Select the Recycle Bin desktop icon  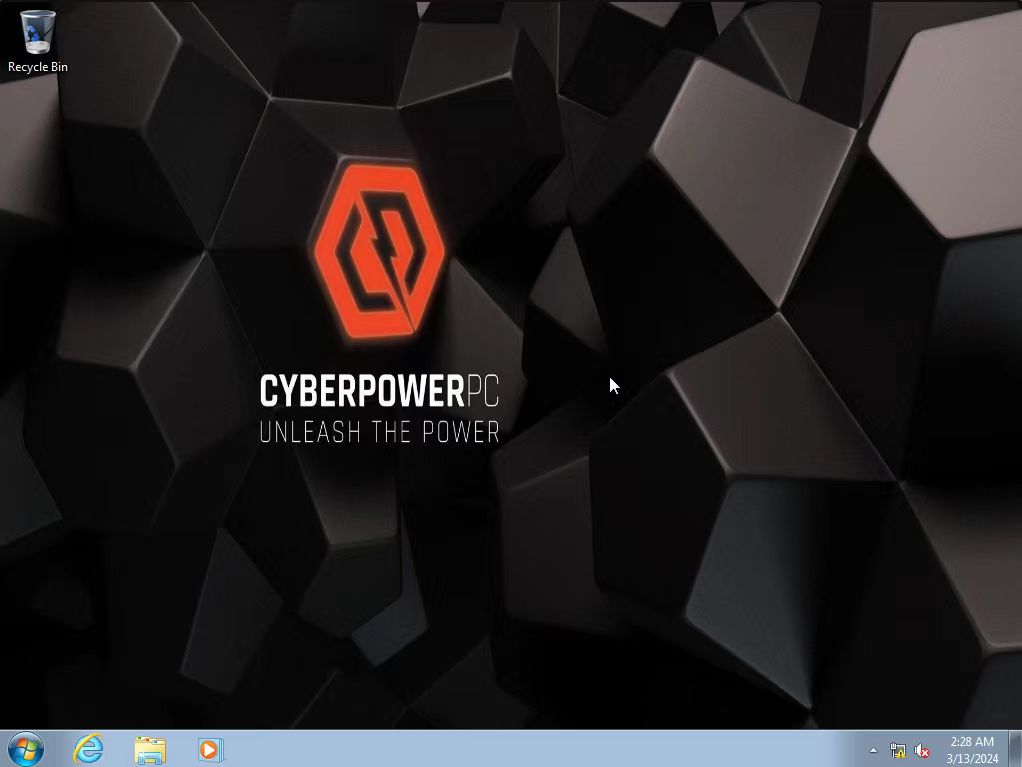click(x=38, y=40)
